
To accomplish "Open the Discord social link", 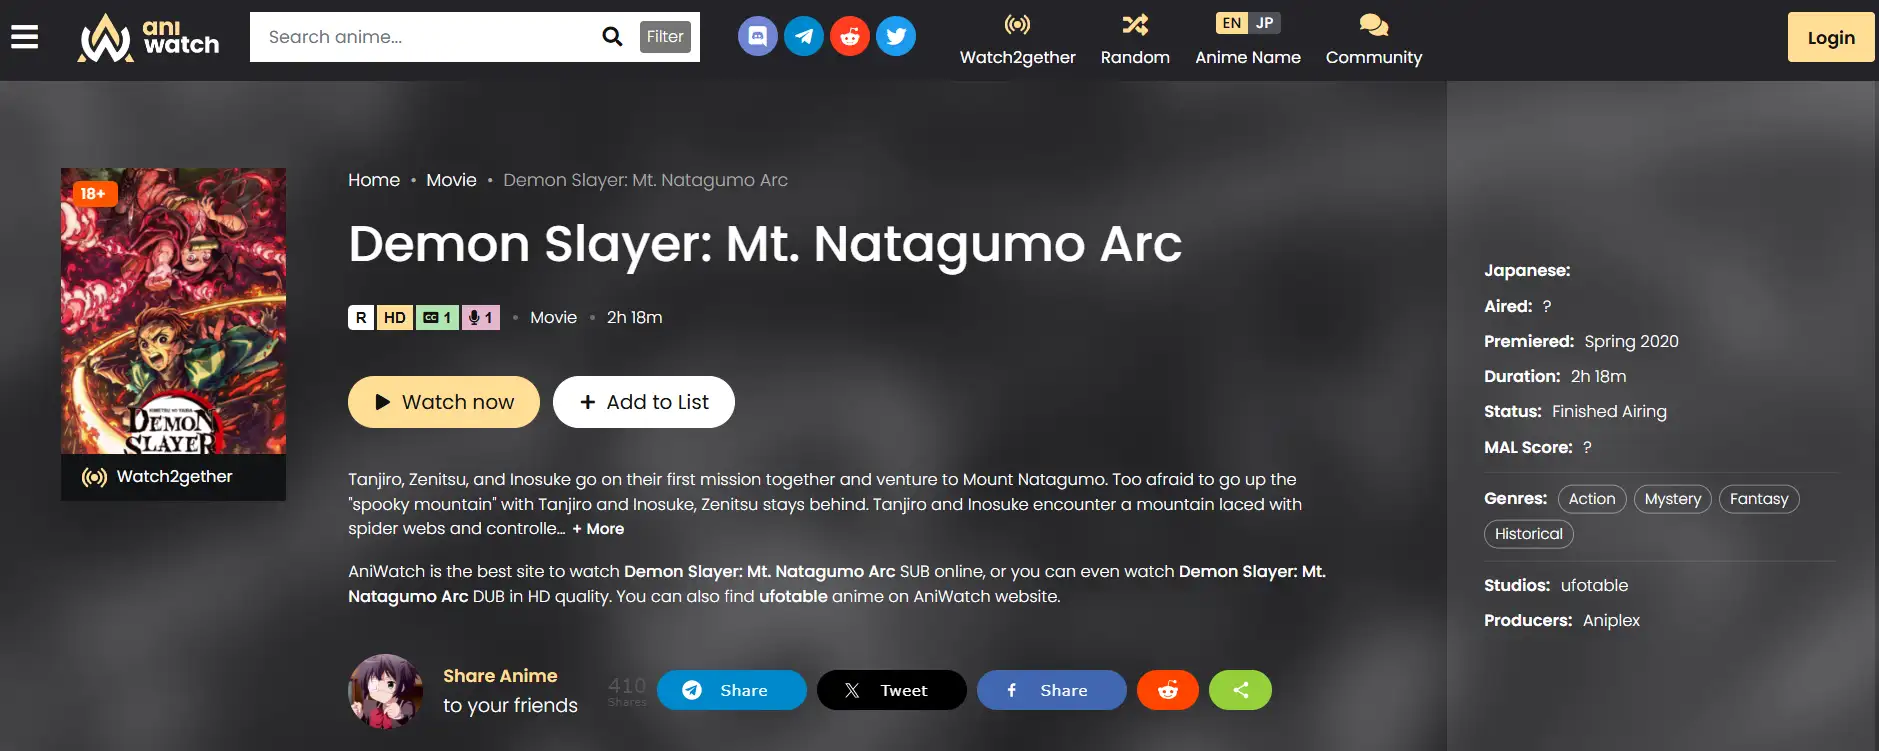I will click(x=758, y=37).
